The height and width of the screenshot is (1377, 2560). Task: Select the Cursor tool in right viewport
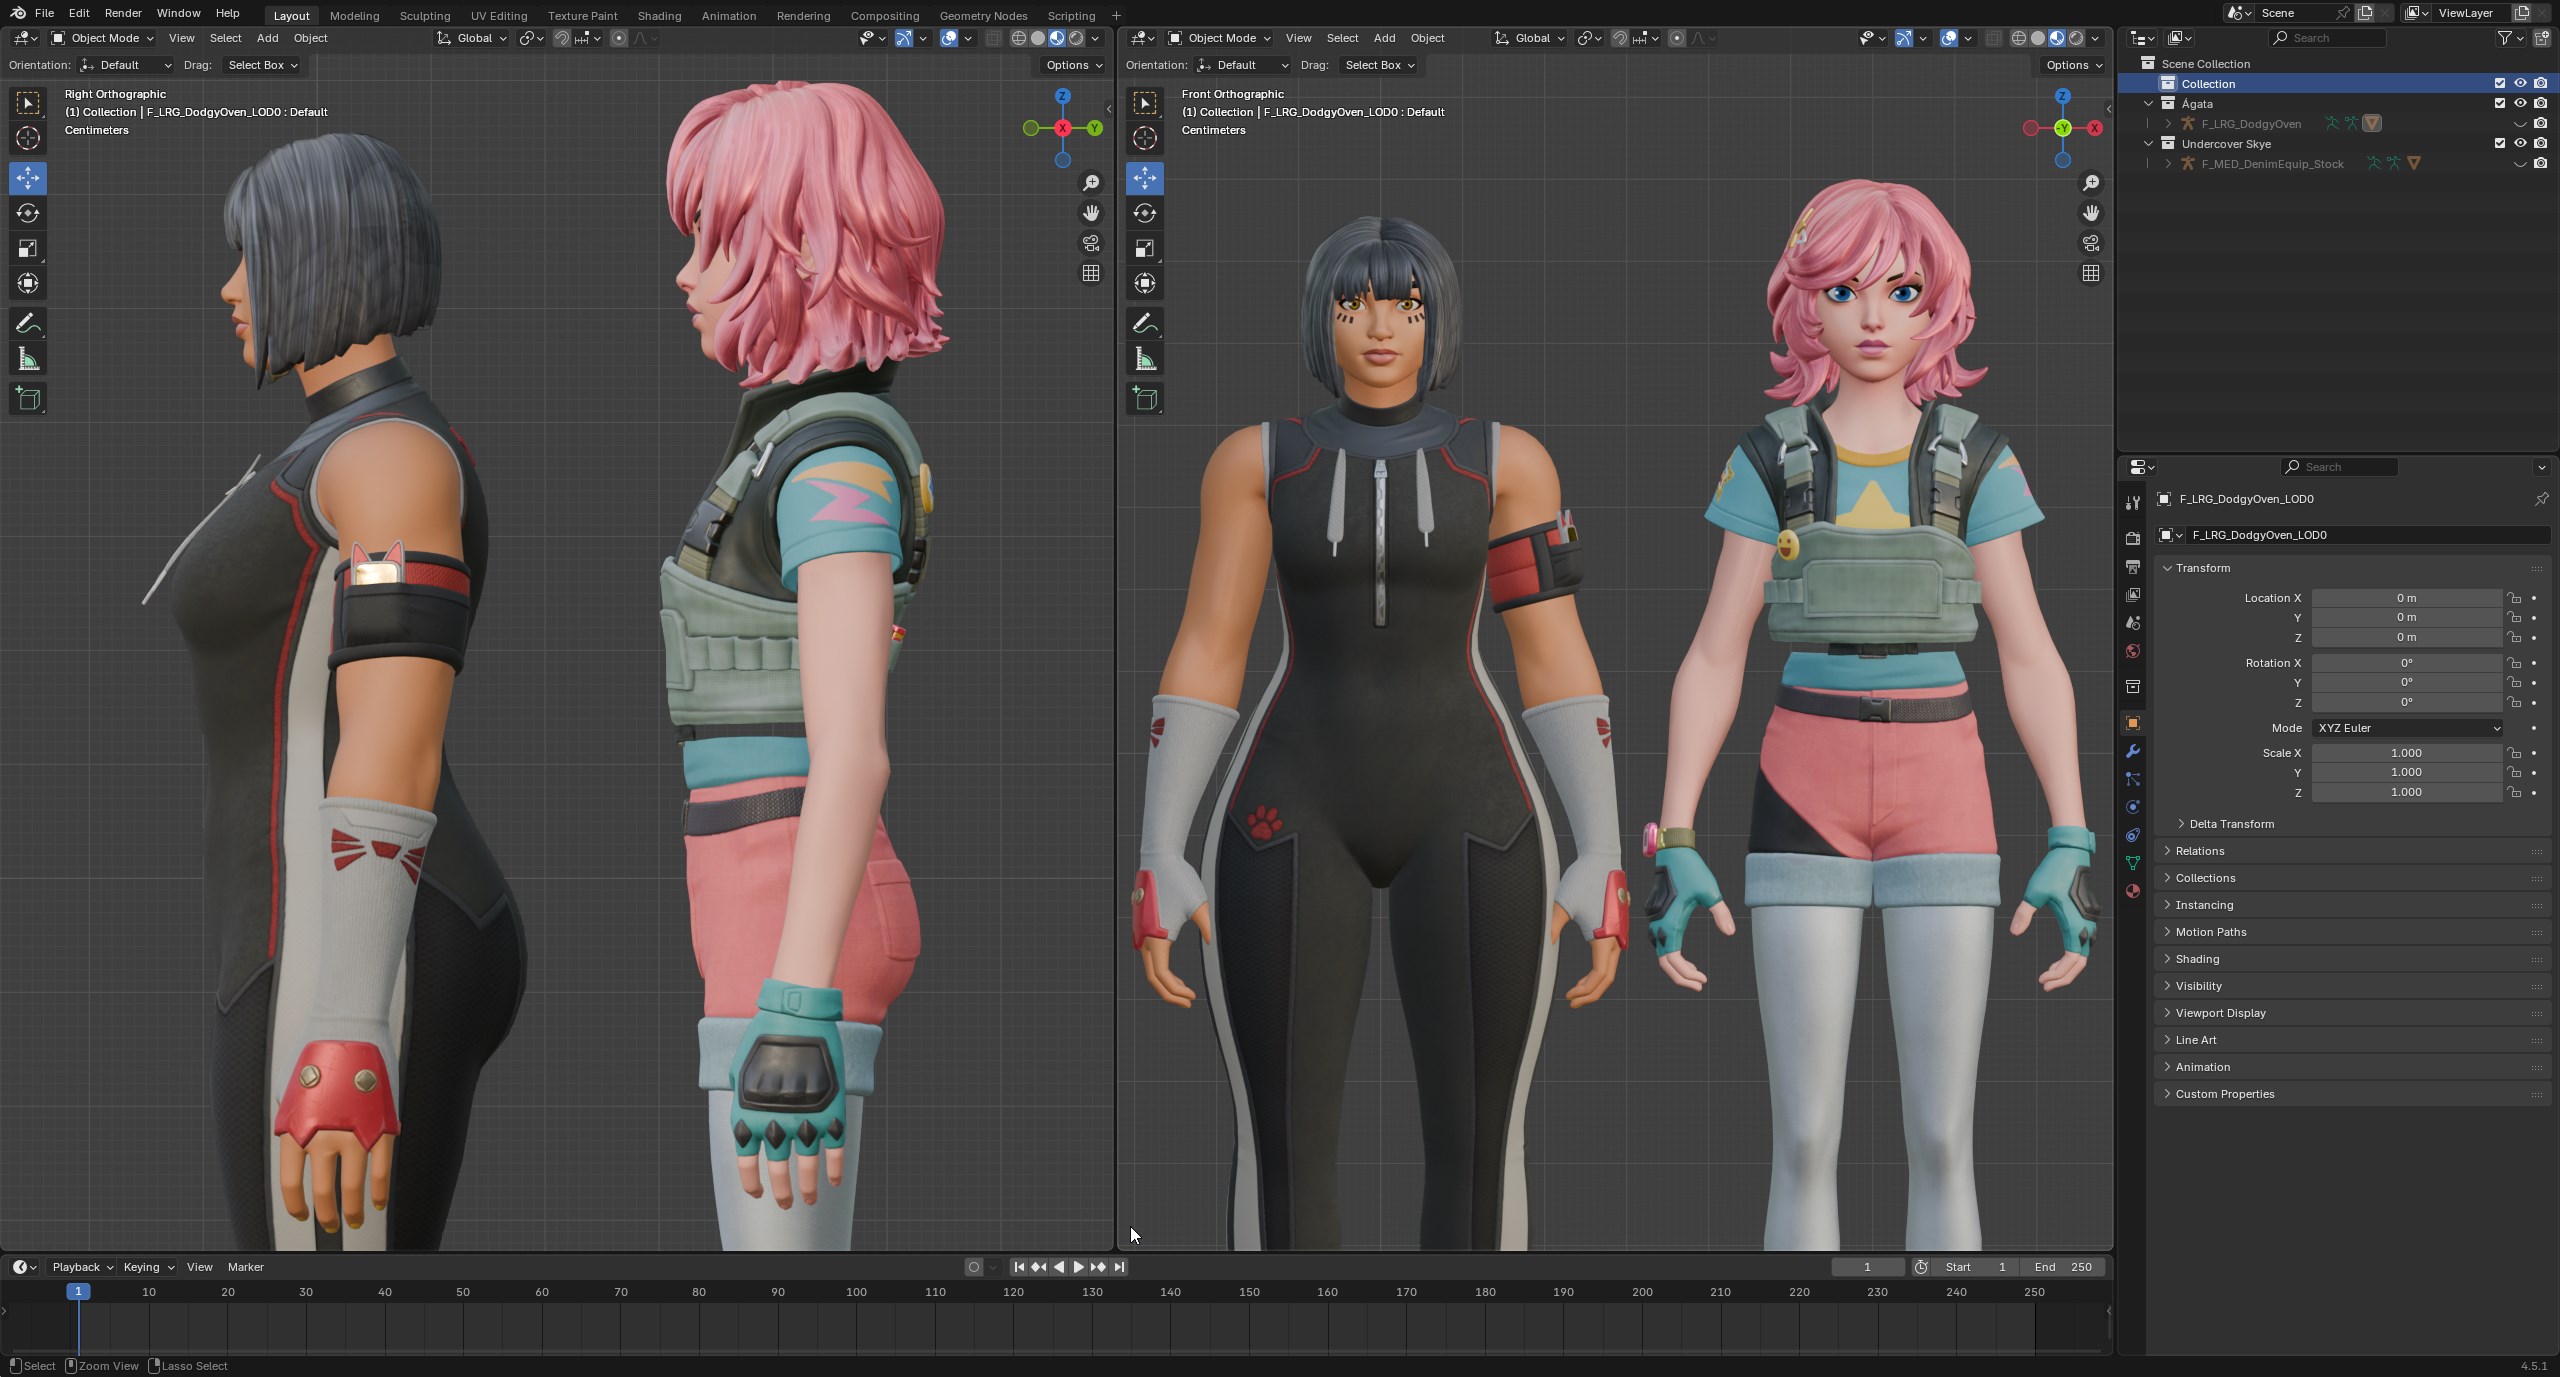point(1145,138)
